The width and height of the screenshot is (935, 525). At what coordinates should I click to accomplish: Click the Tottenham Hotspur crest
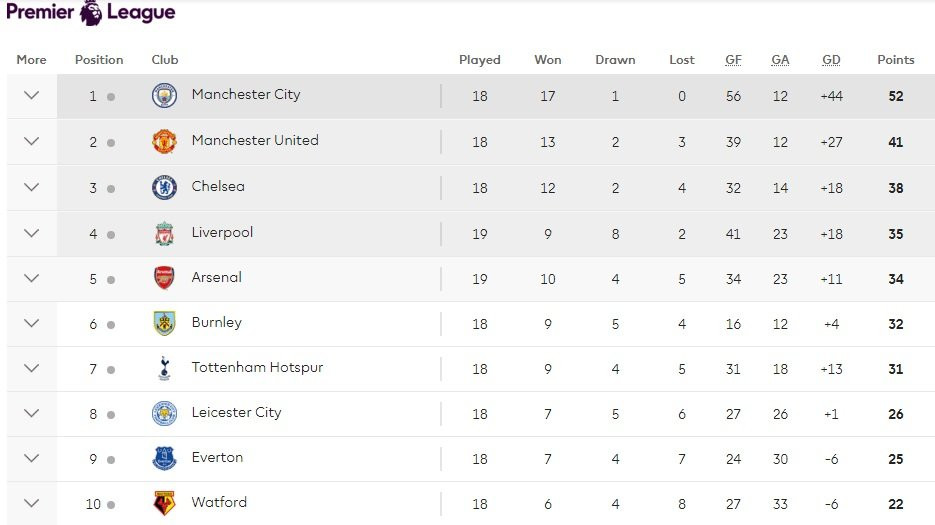tap(164, 369)
